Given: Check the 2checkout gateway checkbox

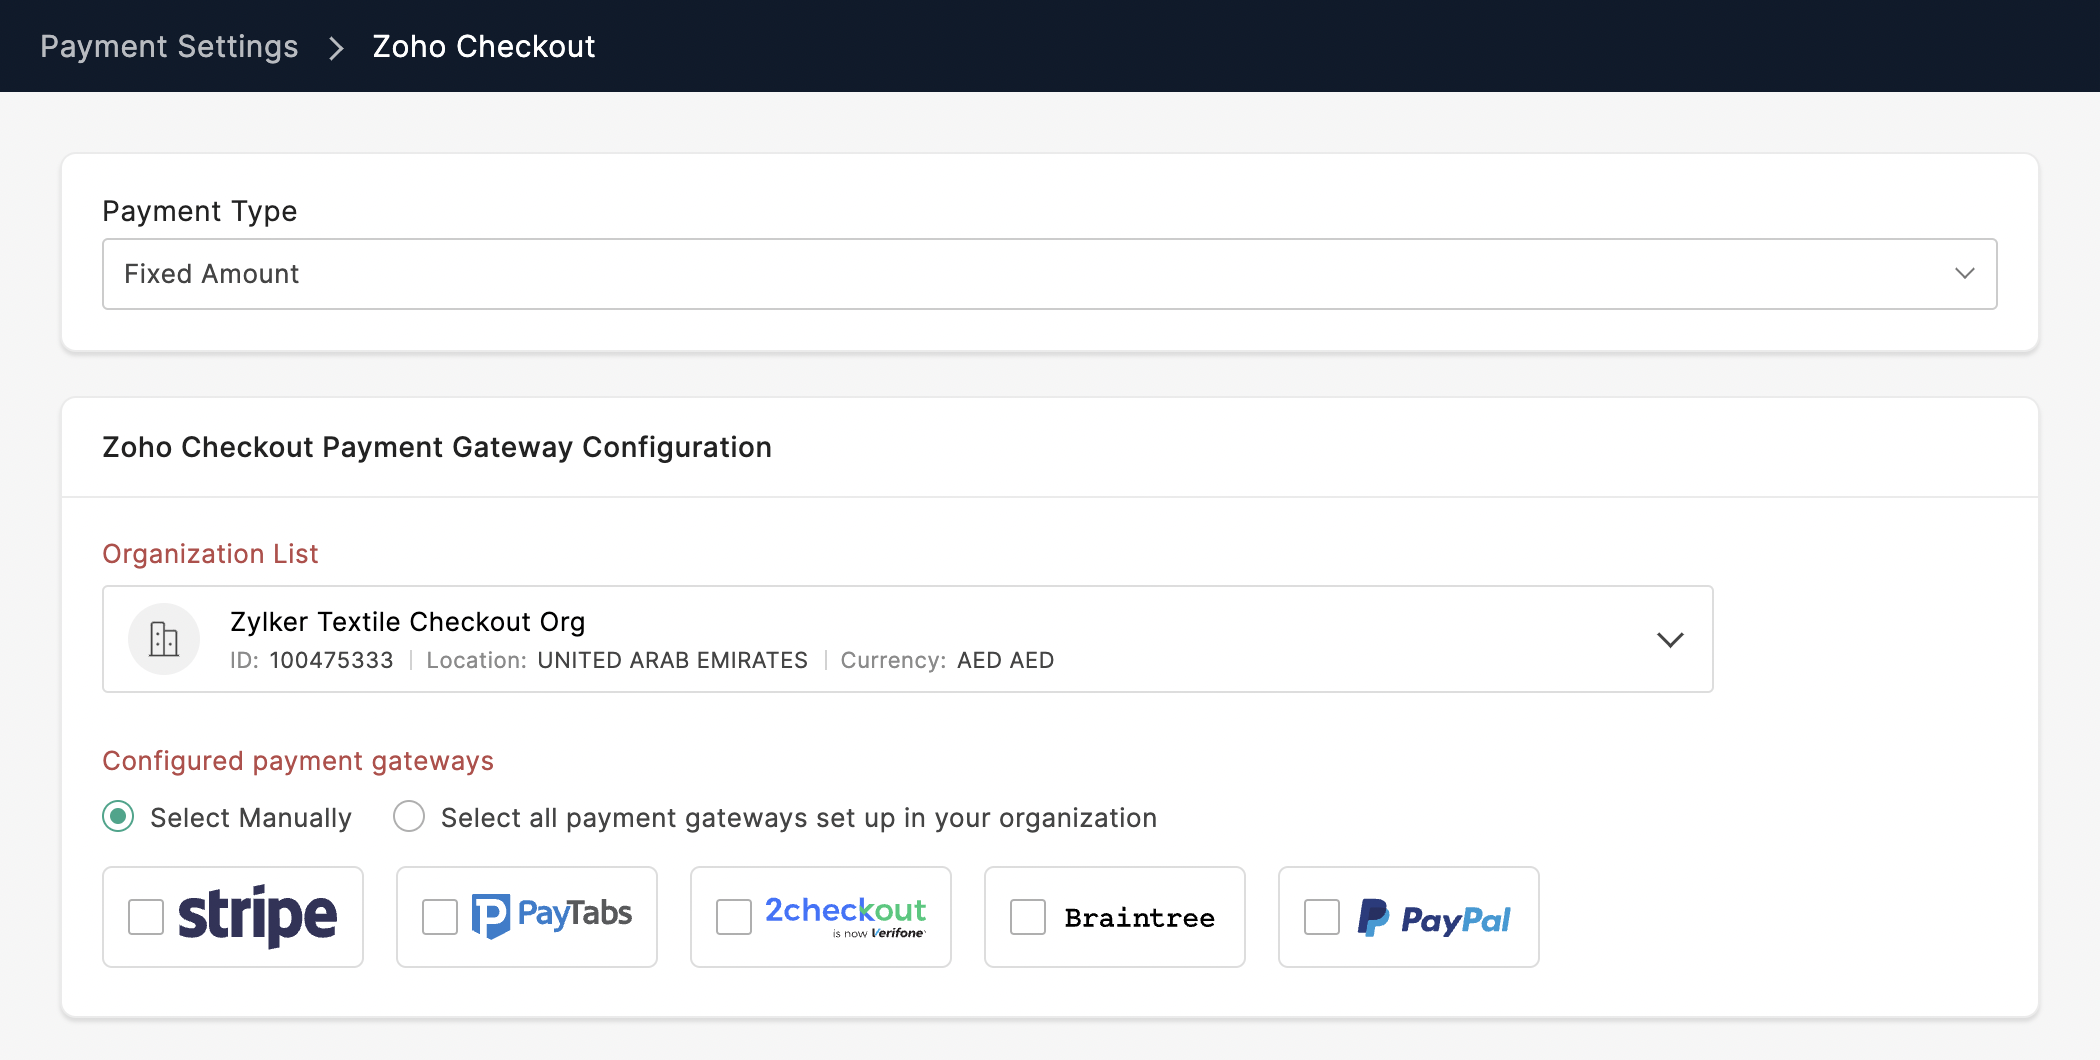Looking at the screenshot, I should [734, 917].
